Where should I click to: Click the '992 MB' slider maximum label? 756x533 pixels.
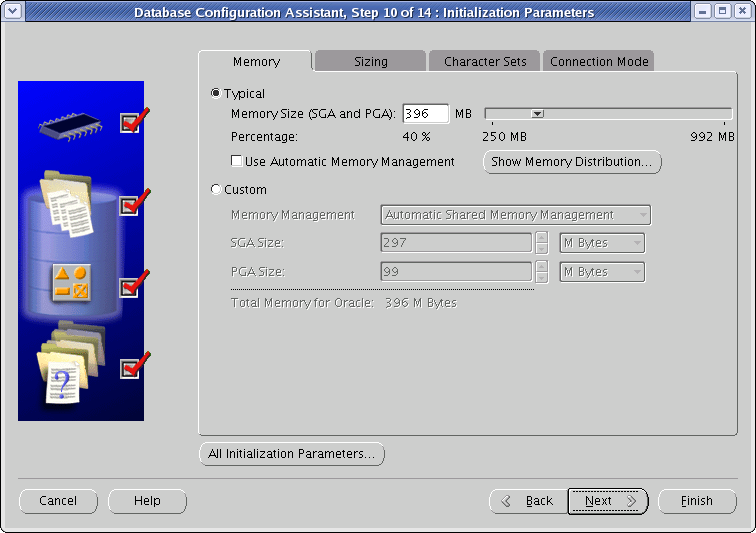pos(712,137)
